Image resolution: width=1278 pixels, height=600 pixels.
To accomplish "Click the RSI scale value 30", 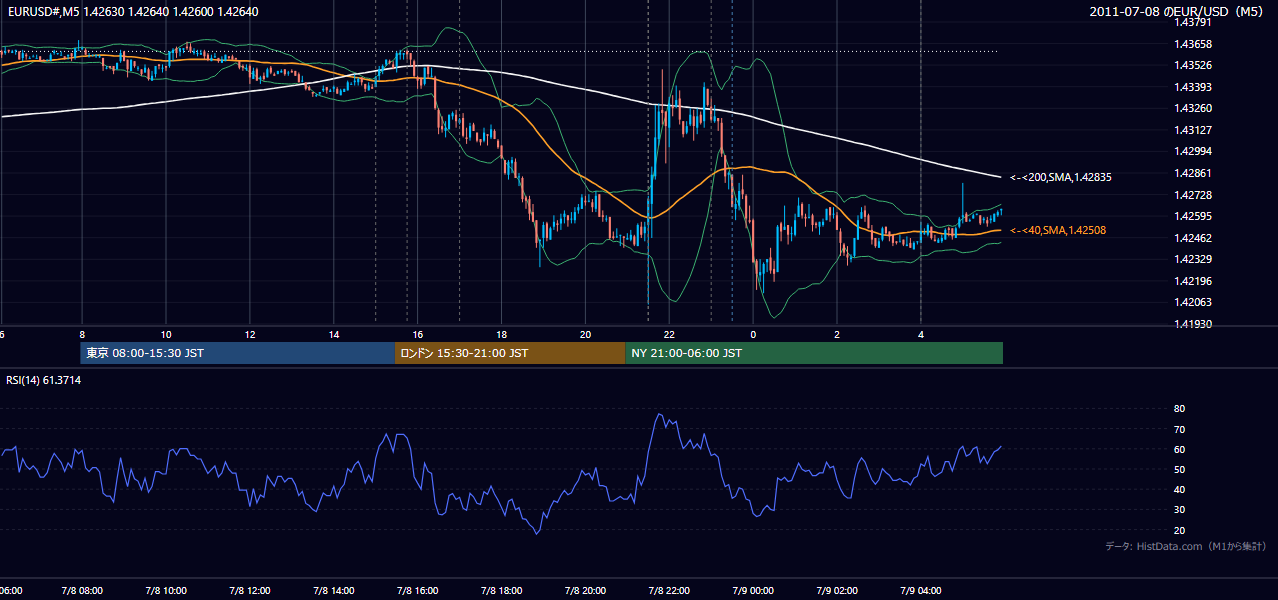I will pos(1179,510).
